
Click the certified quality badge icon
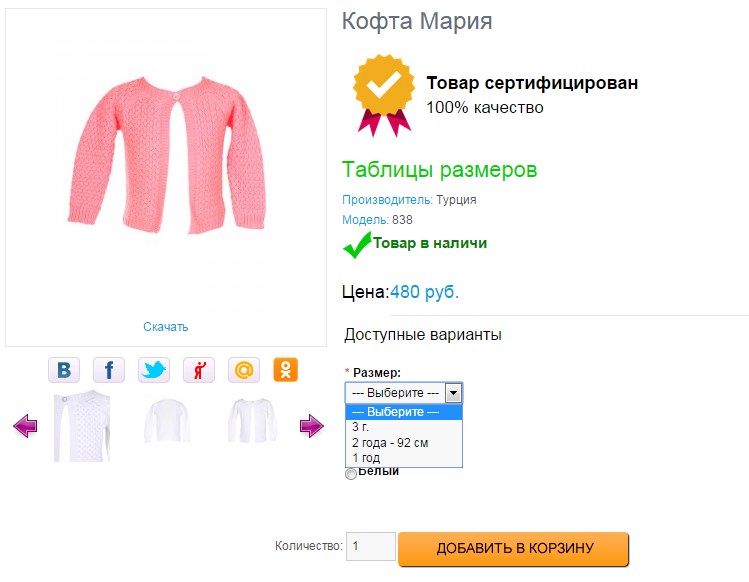point(383,95)
